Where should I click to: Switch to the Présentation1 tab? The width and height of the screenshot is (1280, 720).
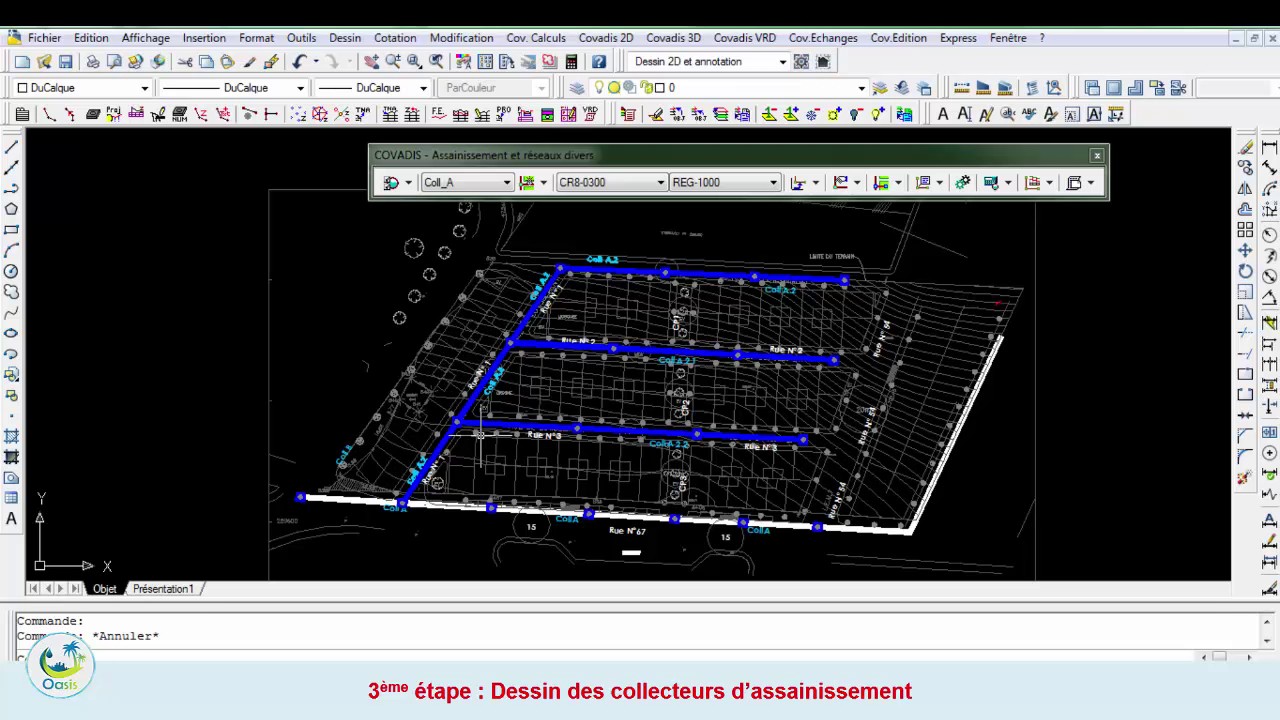(163, 589)
